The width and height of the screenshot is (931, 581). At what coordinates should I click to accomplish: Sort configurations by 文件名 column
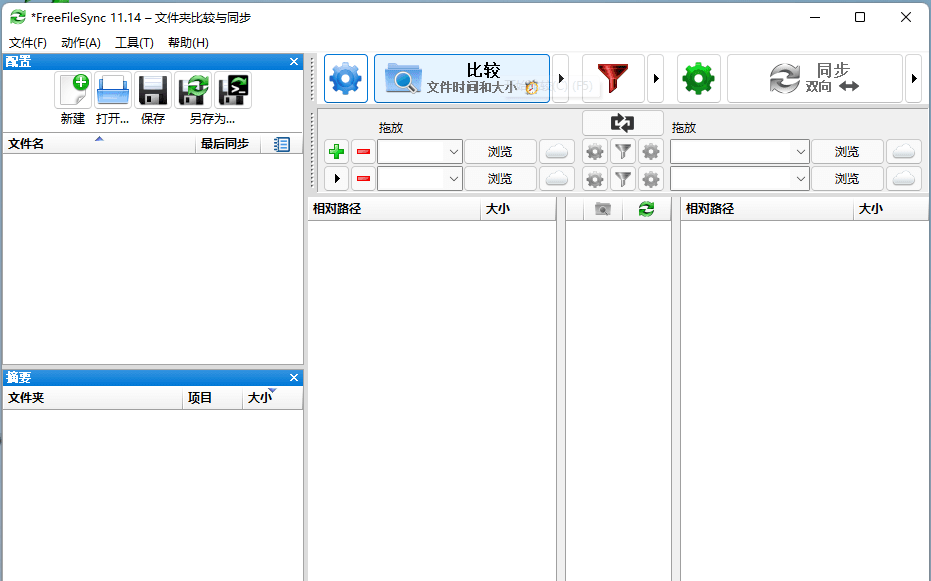99,144
